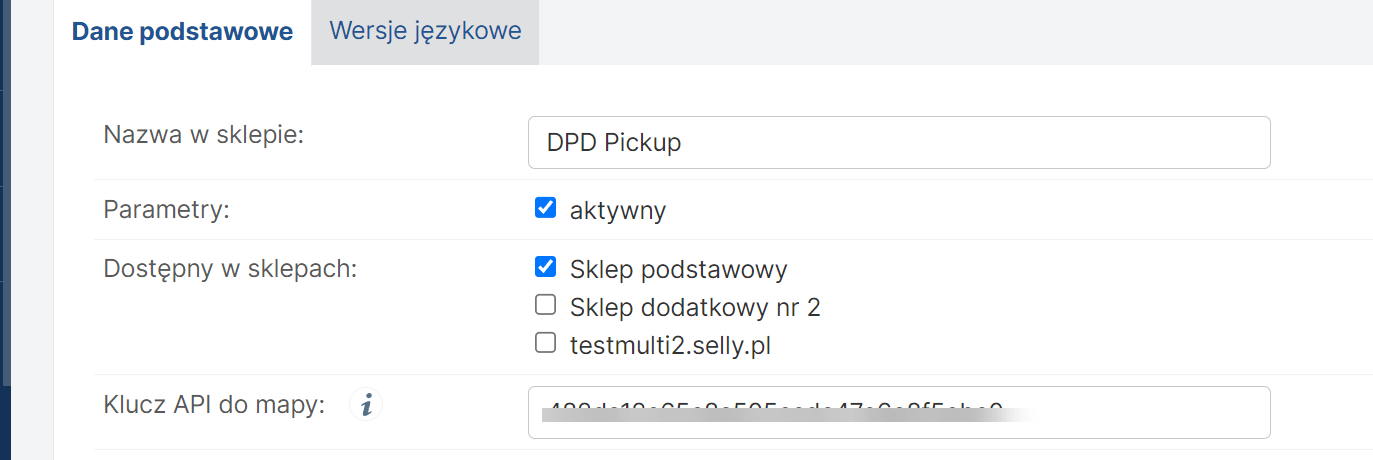Image resolution: width=1373 pixels, height=460 pixels.
Task: Place cursor on the DPD Pickup text
Action: [613, 143]
